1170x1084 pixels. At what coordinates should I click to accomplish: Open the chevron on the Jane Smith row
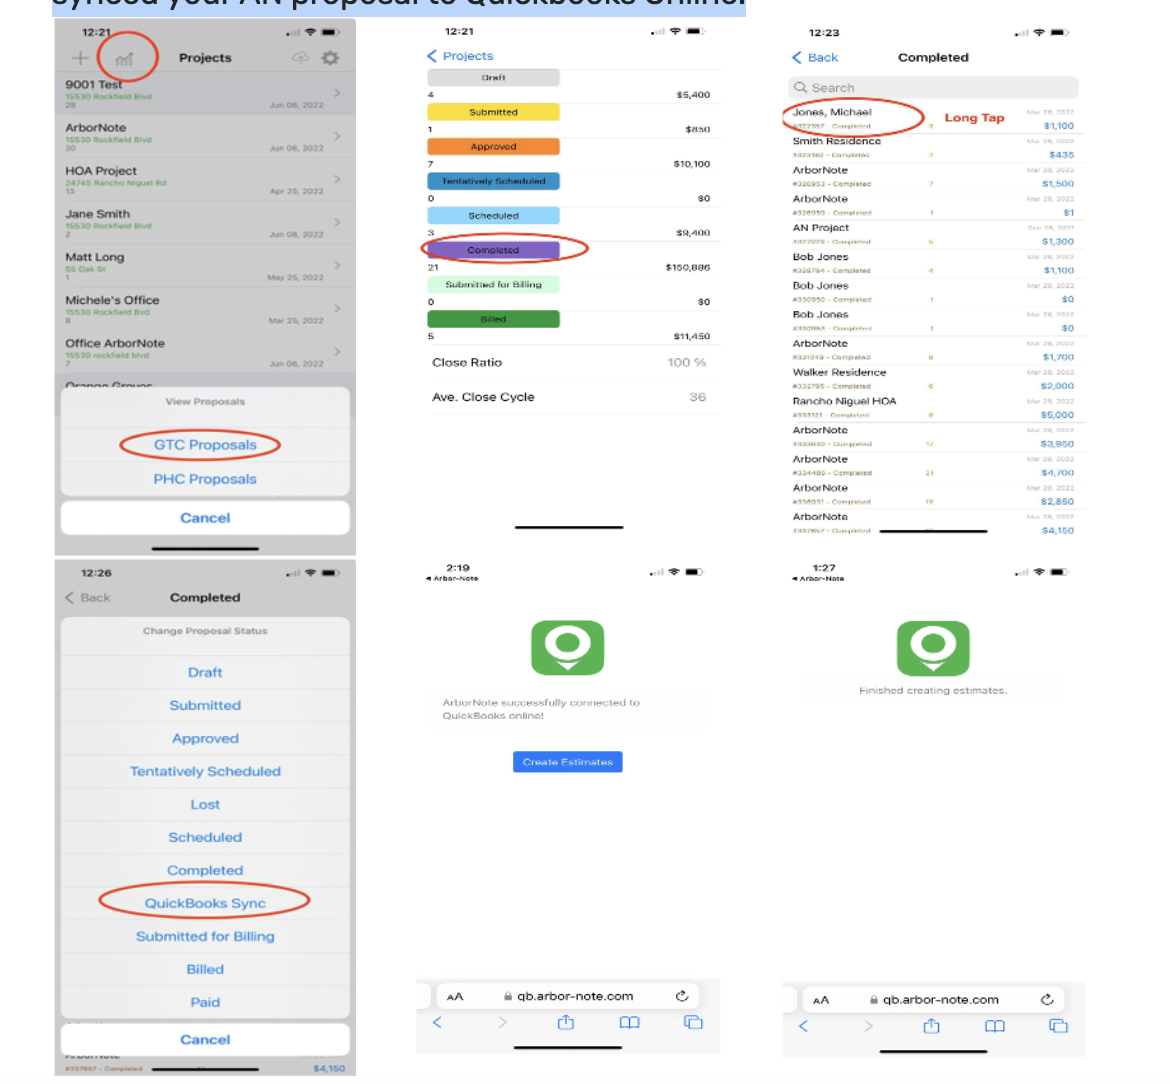pos(337,222)
